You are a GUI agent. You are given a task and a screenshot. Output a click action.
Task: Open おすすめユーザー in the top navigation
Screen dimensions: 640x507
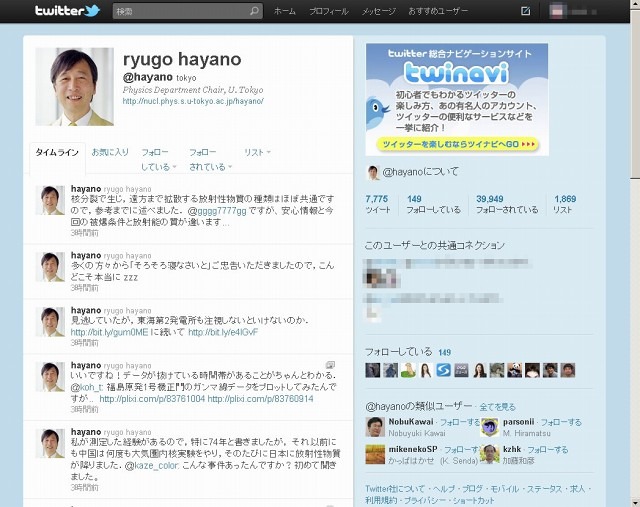point(438,11)
